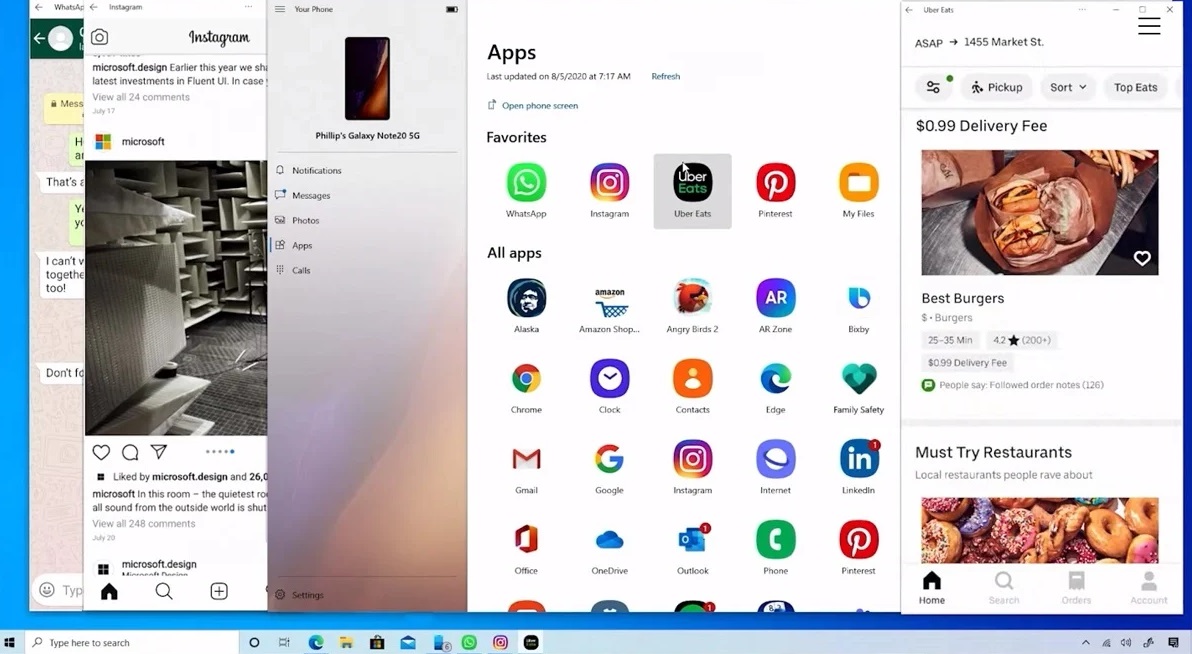Open the Google app
1192x654 pixels.
coord(609,459)
